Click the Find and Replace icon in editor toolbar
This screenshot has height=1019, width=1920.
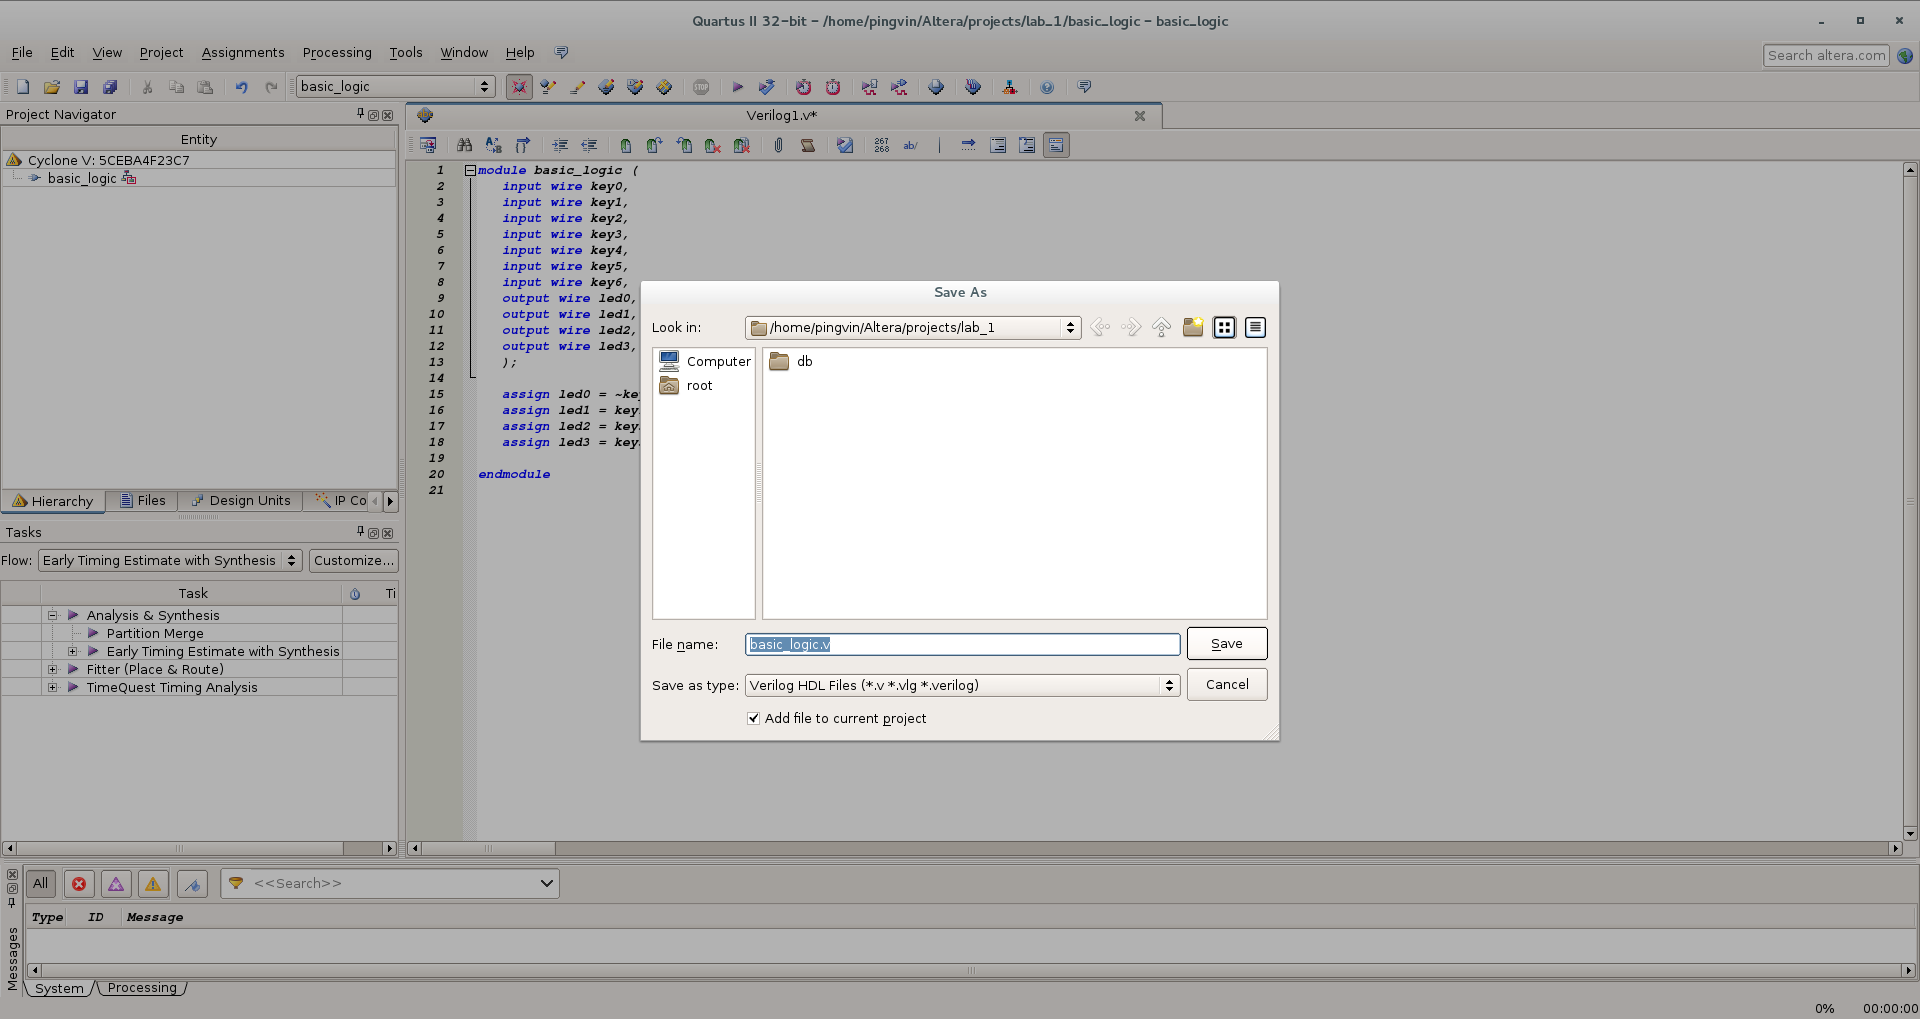(493, 145)
